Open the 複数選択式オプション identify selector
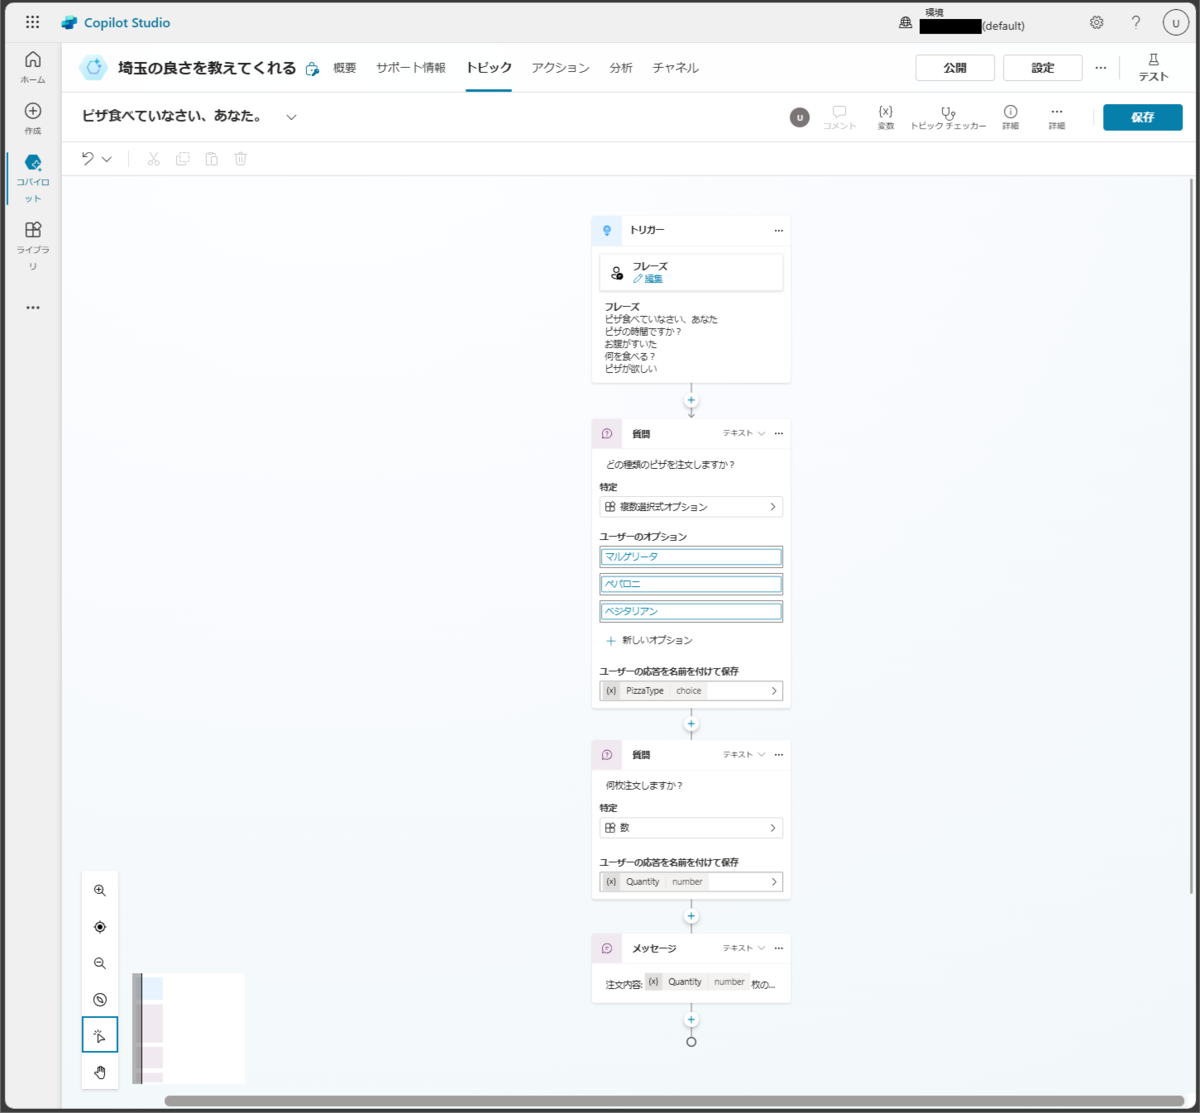 (x=691, y=507)
